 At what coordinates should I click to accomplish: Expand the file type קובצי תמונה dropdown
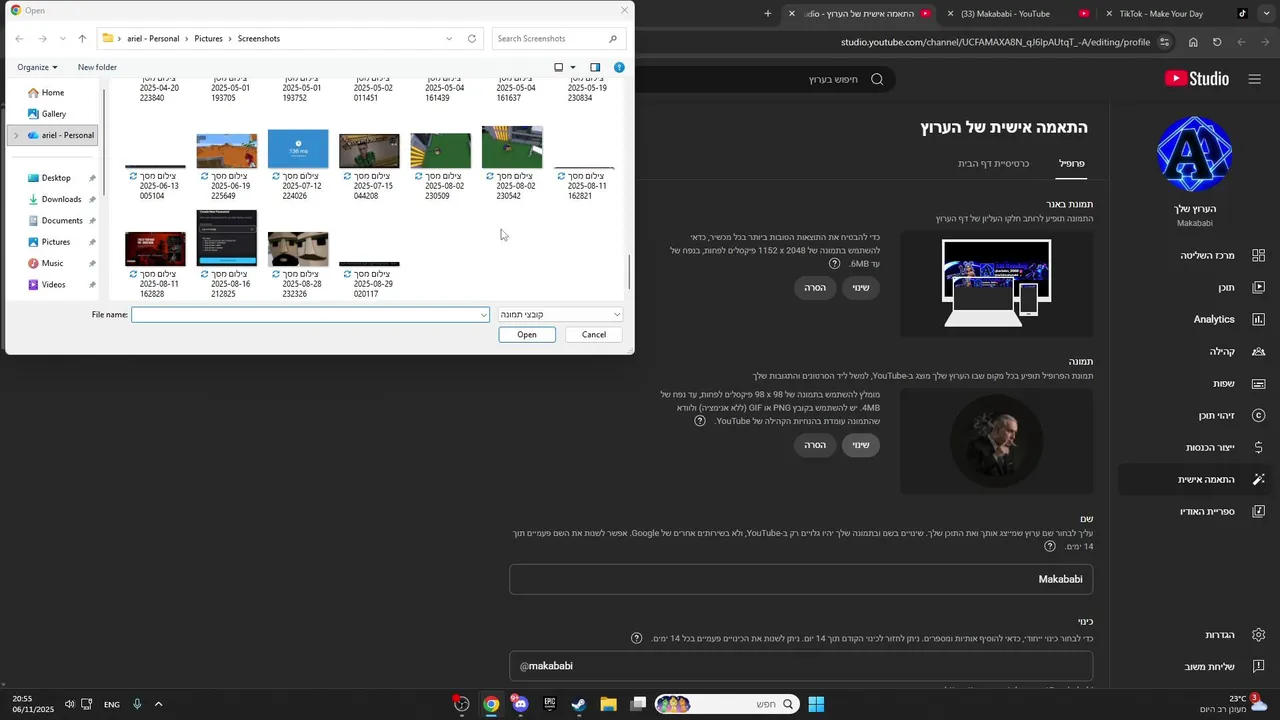pyautogui.click(x=617, y=314)
